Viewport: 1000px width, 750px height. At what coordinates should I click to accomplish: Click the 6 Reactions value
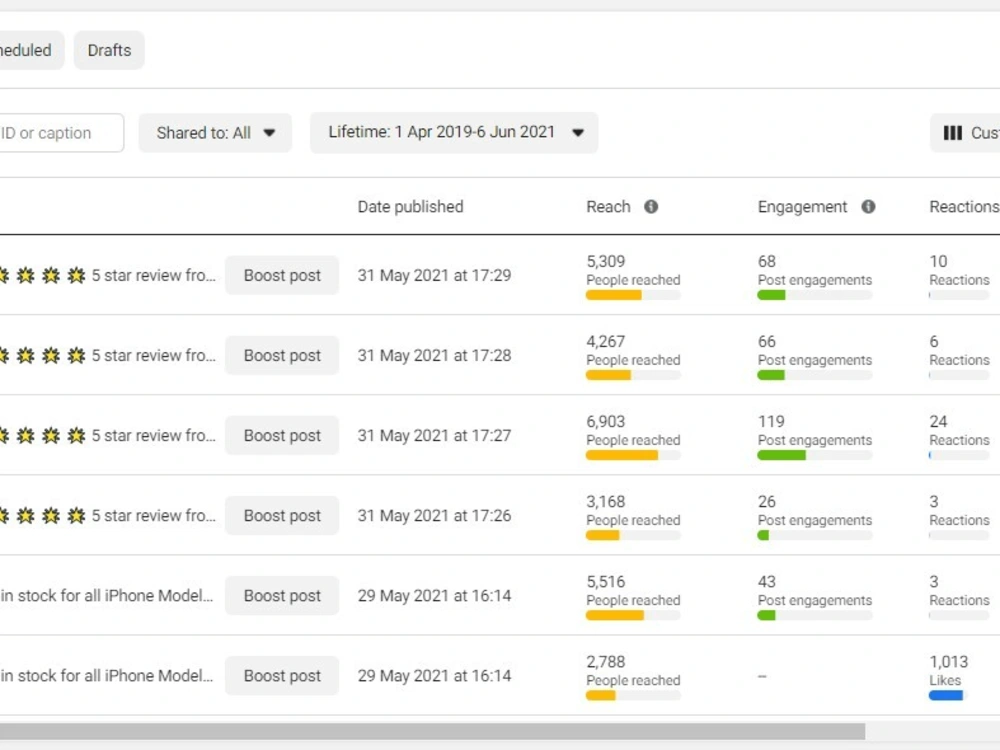point(934,342)
